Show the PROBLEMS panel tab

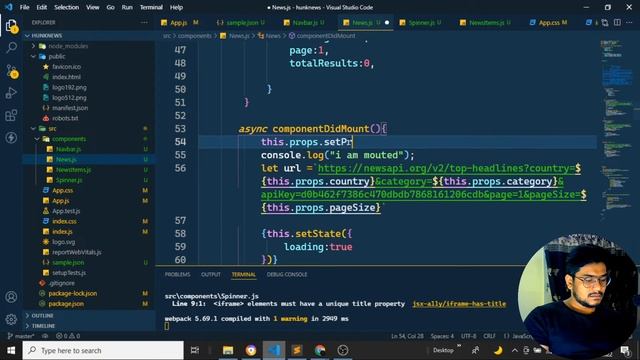(x=177, y=275)
